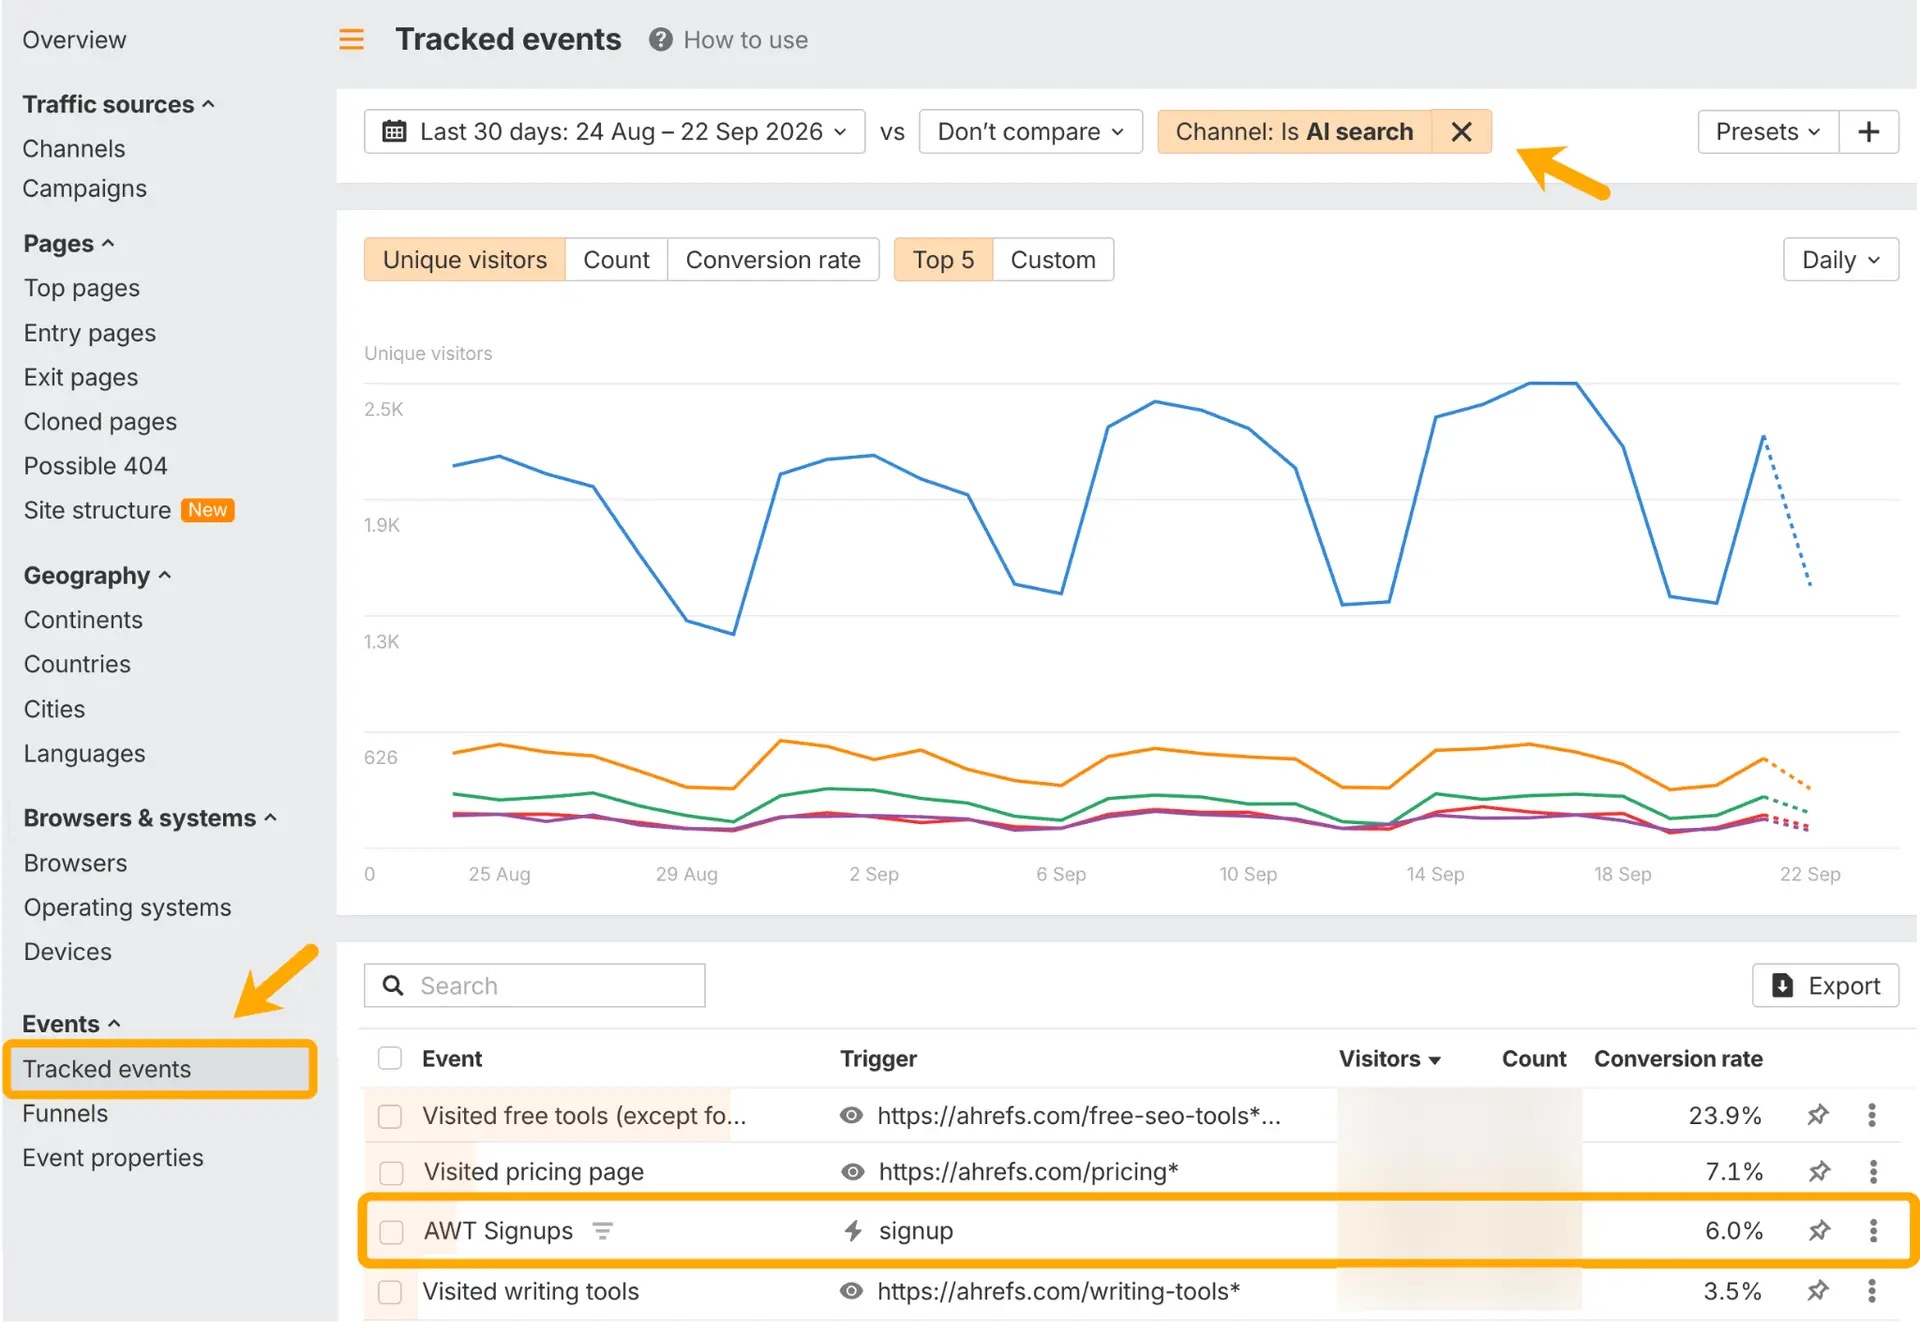Open the Daily granularity dropdown
This screenshot has width=1920, height=1322.
(x=1840, y=260)
